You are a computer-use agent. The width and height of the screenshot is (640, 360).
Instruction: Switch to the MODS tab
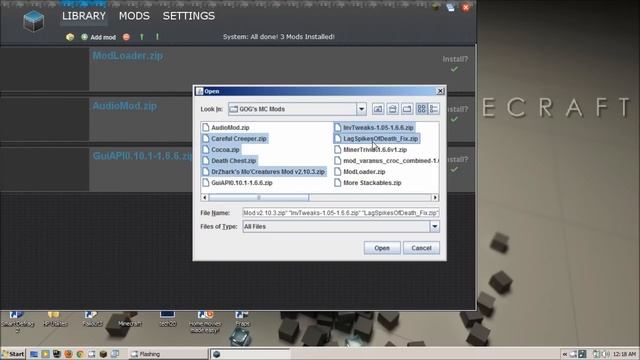tap(134, 16)
